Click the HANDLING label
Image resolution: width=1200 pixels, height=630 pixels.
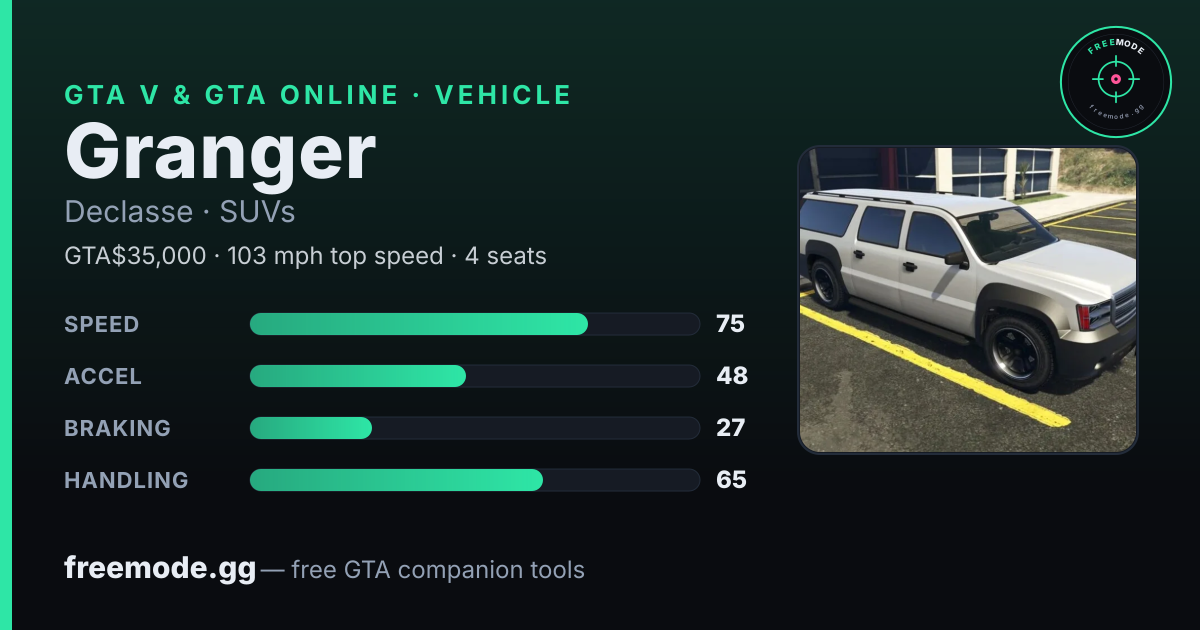pos(126,480)
